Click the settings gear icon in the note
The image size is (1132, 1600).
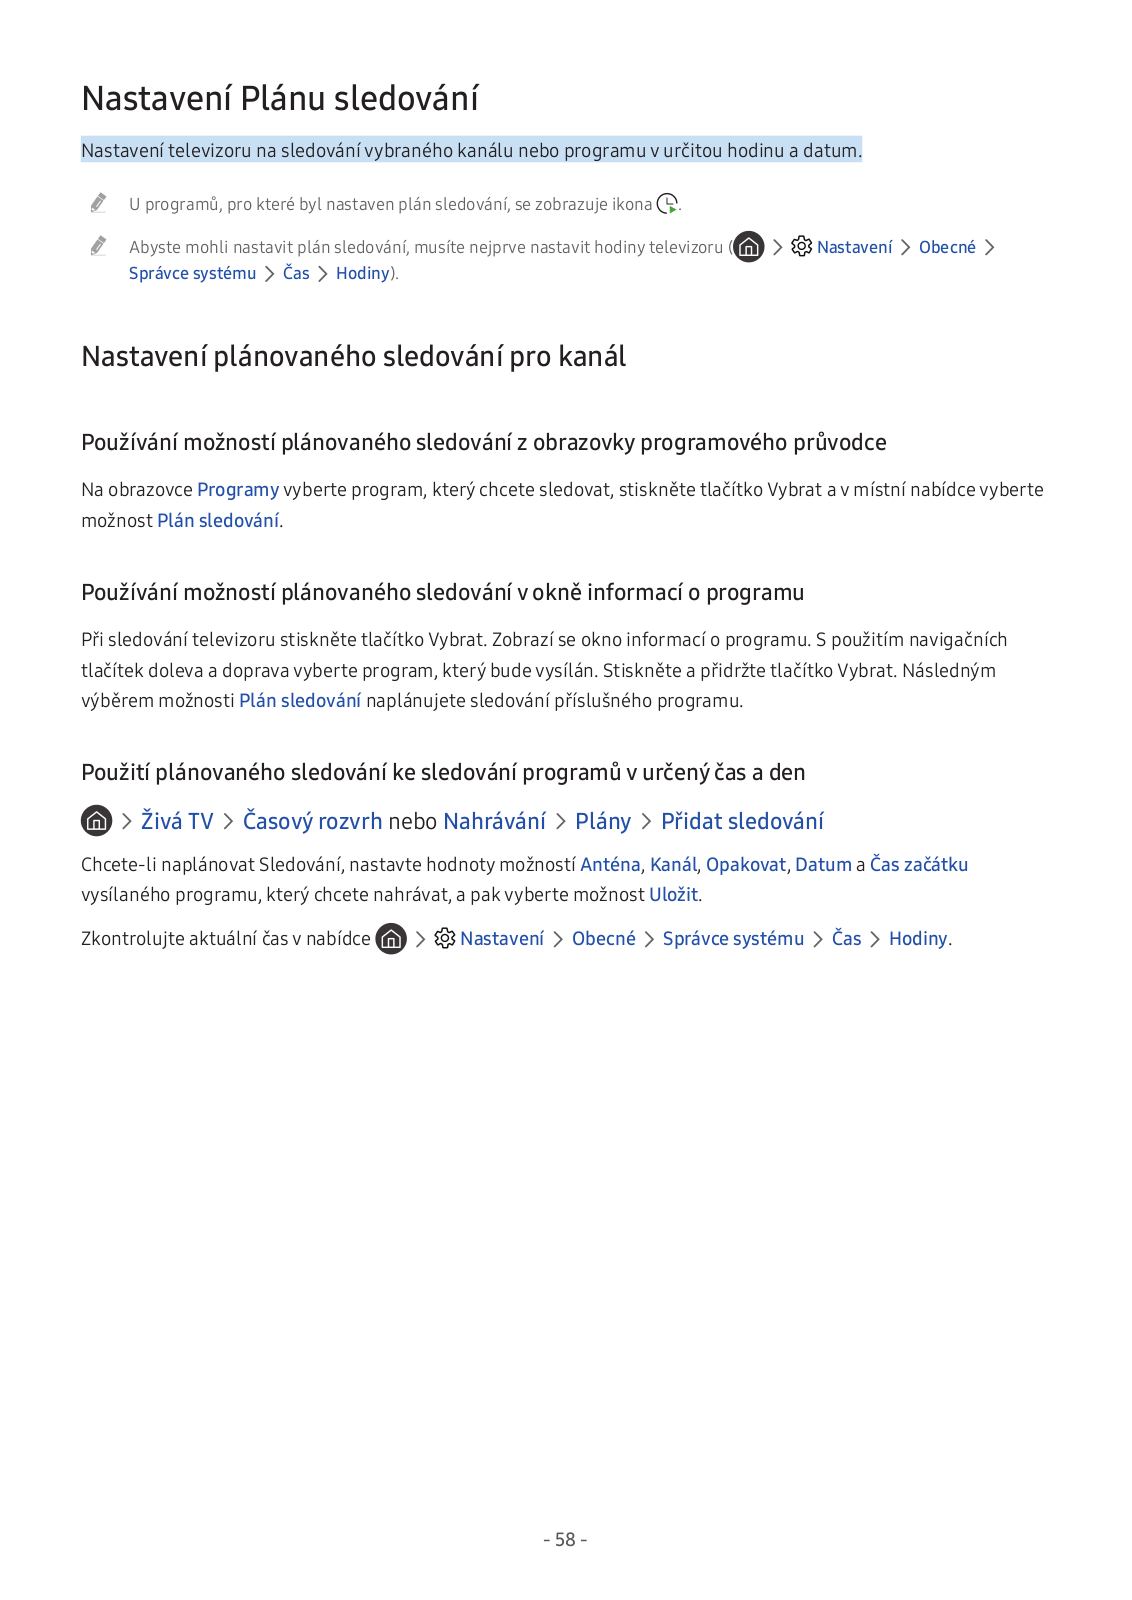tap(801, 246)
